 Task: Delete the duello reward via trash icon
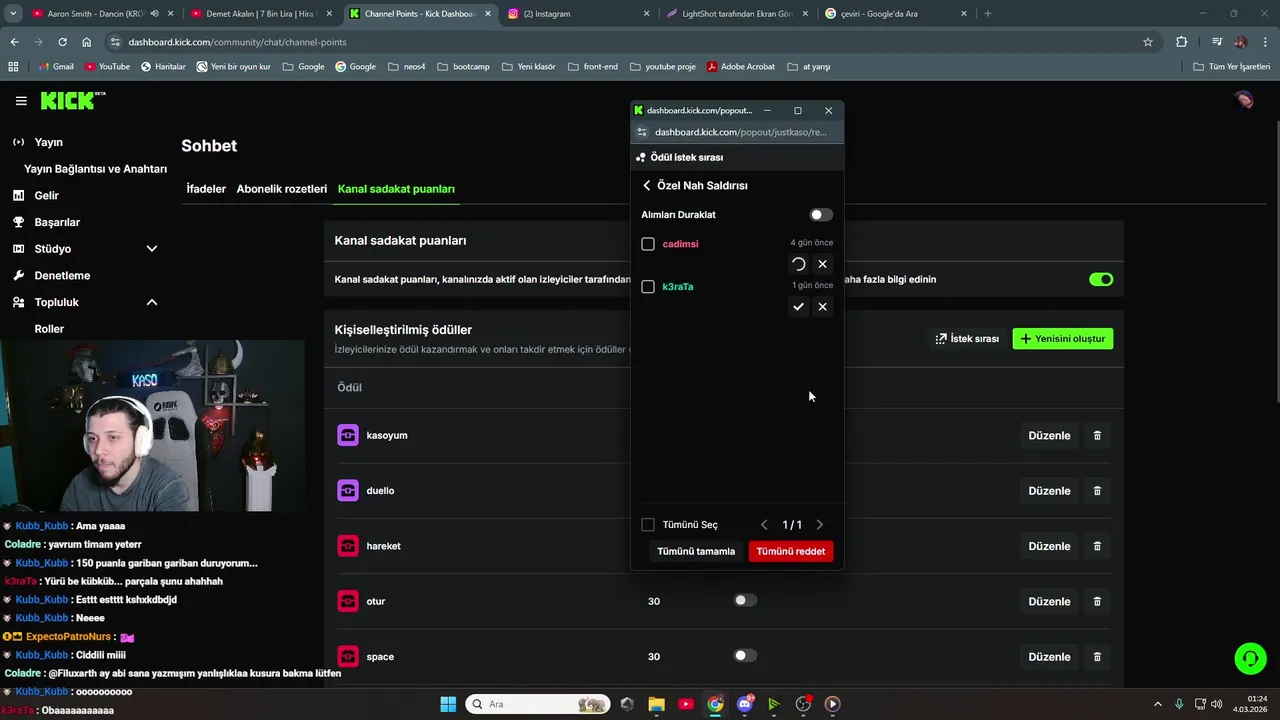(x=1097, y=491)
